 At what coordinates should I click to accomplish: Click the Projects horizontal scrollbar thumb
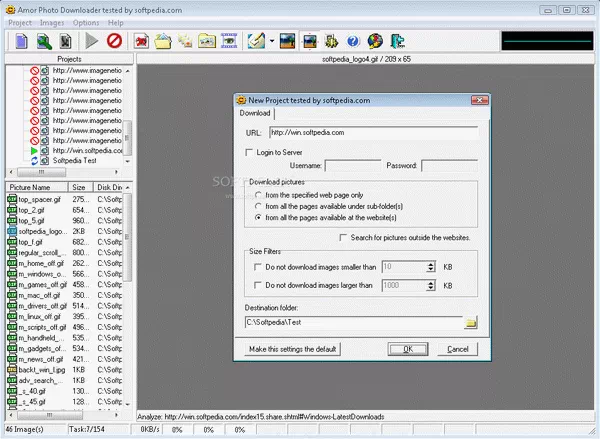point(41,172)
